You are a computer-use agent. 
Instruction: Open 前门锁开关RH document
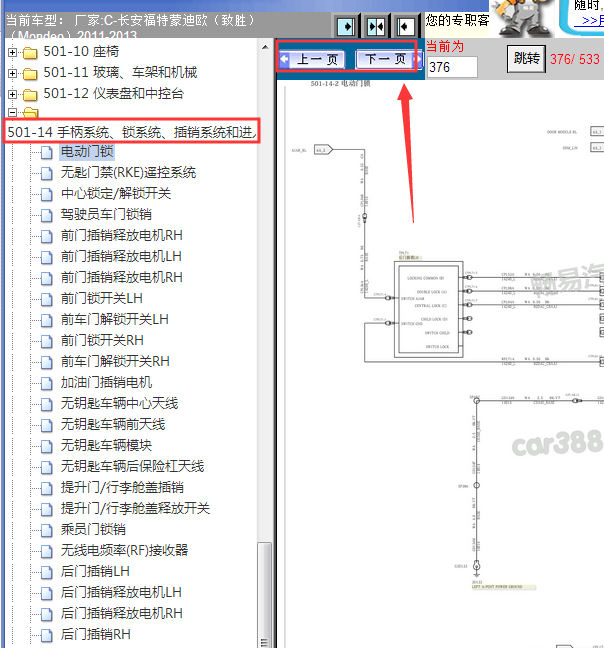pyautogui.click(x=102, y=341)
